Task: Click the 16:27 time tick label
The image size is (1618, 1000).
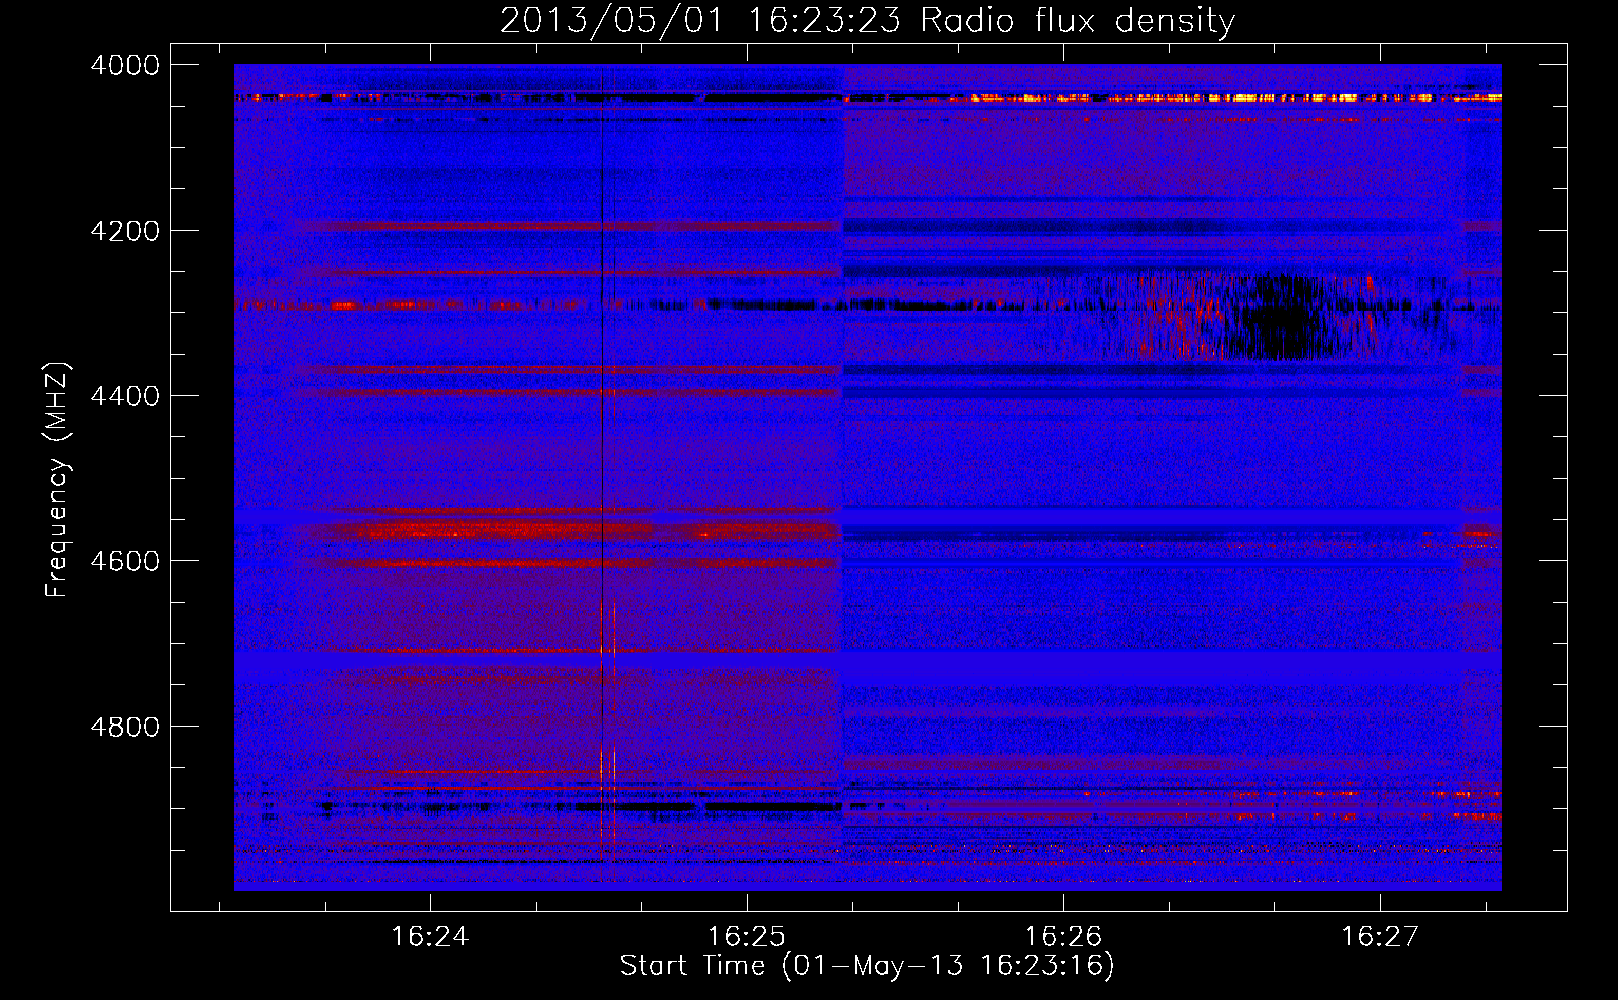Action: pyautogui.click(x=1380, y=937)
